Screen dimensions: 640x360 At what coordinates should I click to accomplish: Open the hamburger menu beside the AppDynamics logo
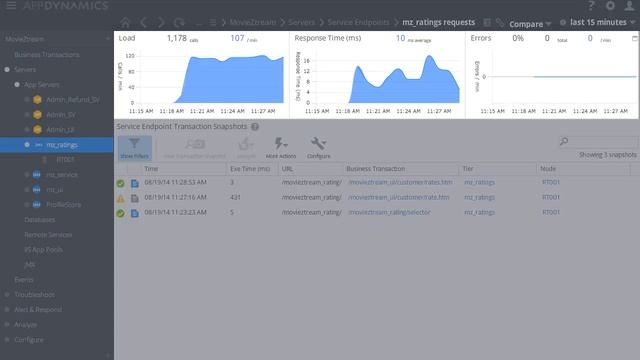click(x=11, y=5)
